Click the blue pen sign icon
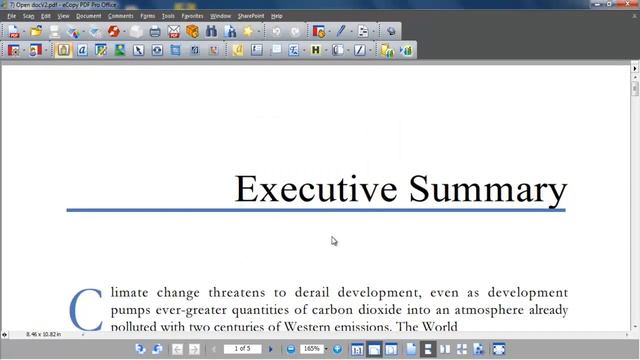 click(x=340, y=31)
